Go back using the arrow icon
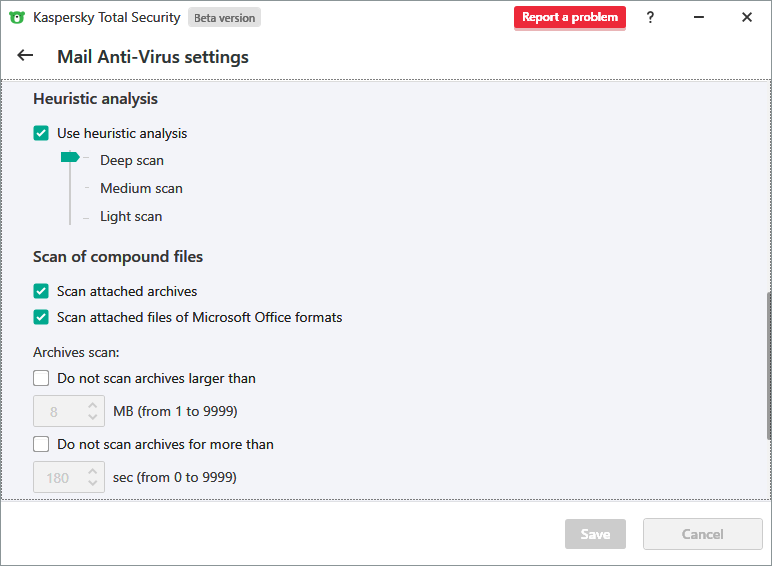This screenshot has height=566, width=772. (25, 56)
